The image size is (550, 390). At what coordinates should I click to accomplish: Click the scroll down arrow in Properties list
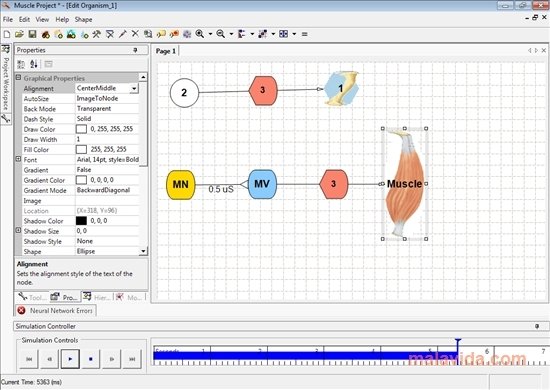[x=143, y=251]
